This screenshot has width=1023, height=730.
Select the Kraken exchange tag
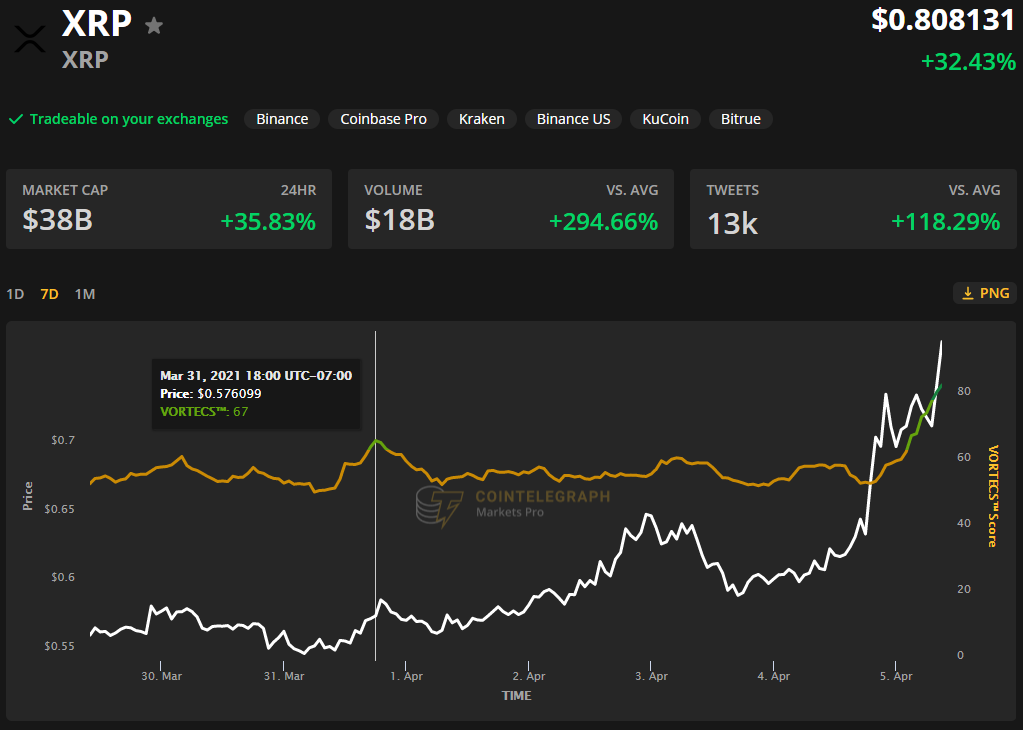[481, 118]
